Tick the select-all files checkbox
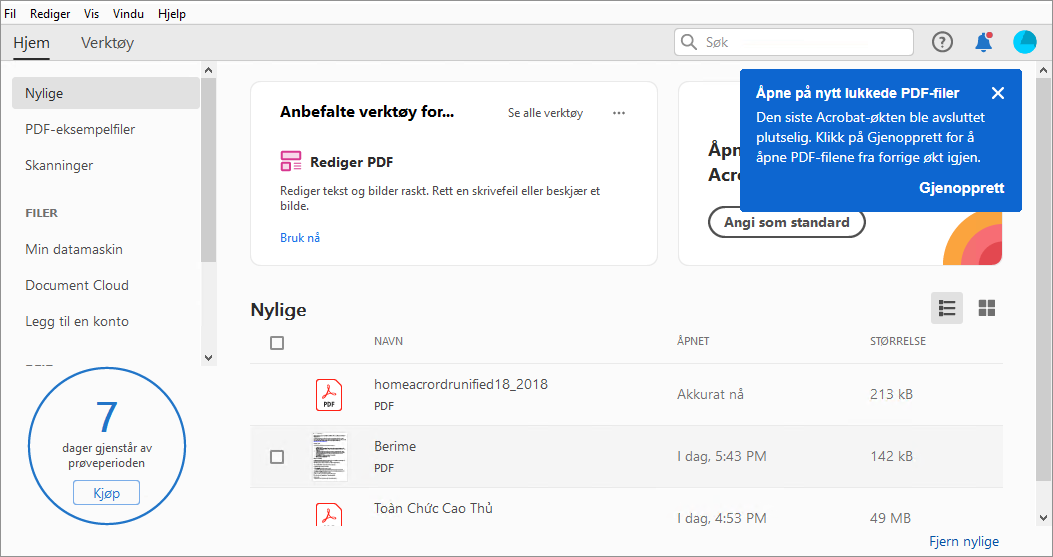Viewport: 1053px width, 557px height. click(x=277, y=343)
